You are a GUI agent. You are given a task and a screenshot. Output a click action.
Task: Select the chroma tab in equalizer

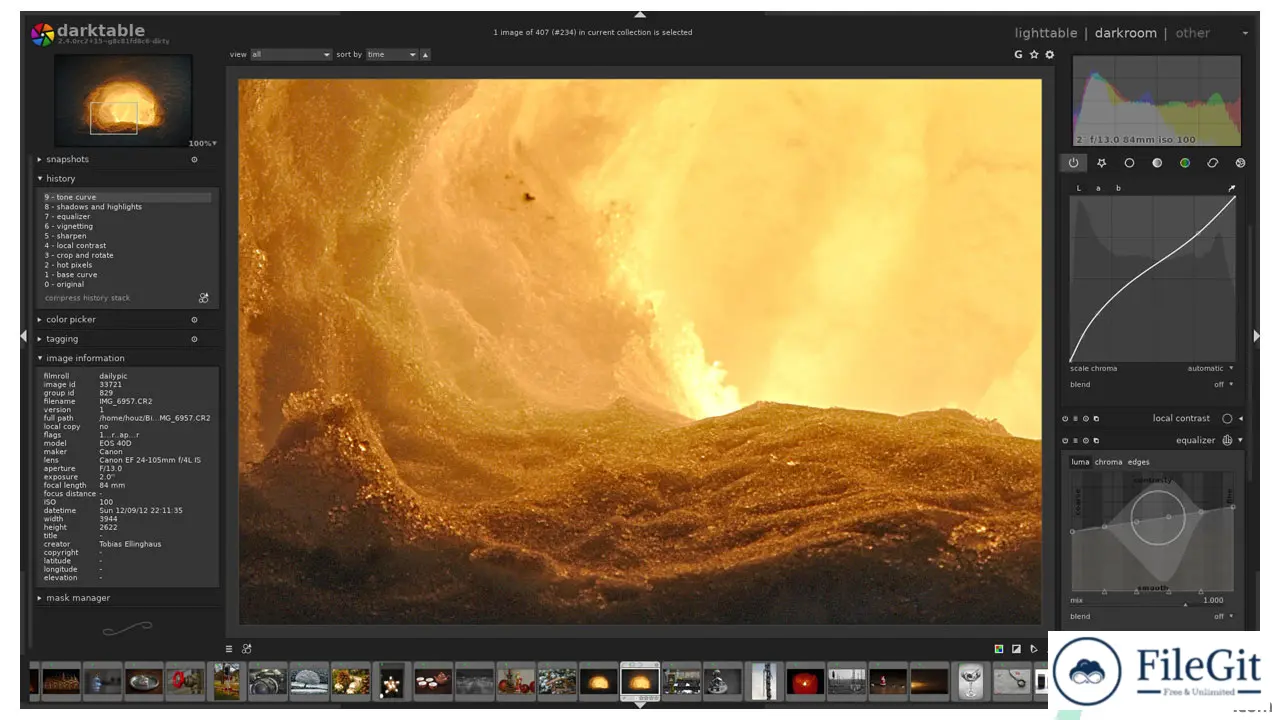click(1108, 462)
